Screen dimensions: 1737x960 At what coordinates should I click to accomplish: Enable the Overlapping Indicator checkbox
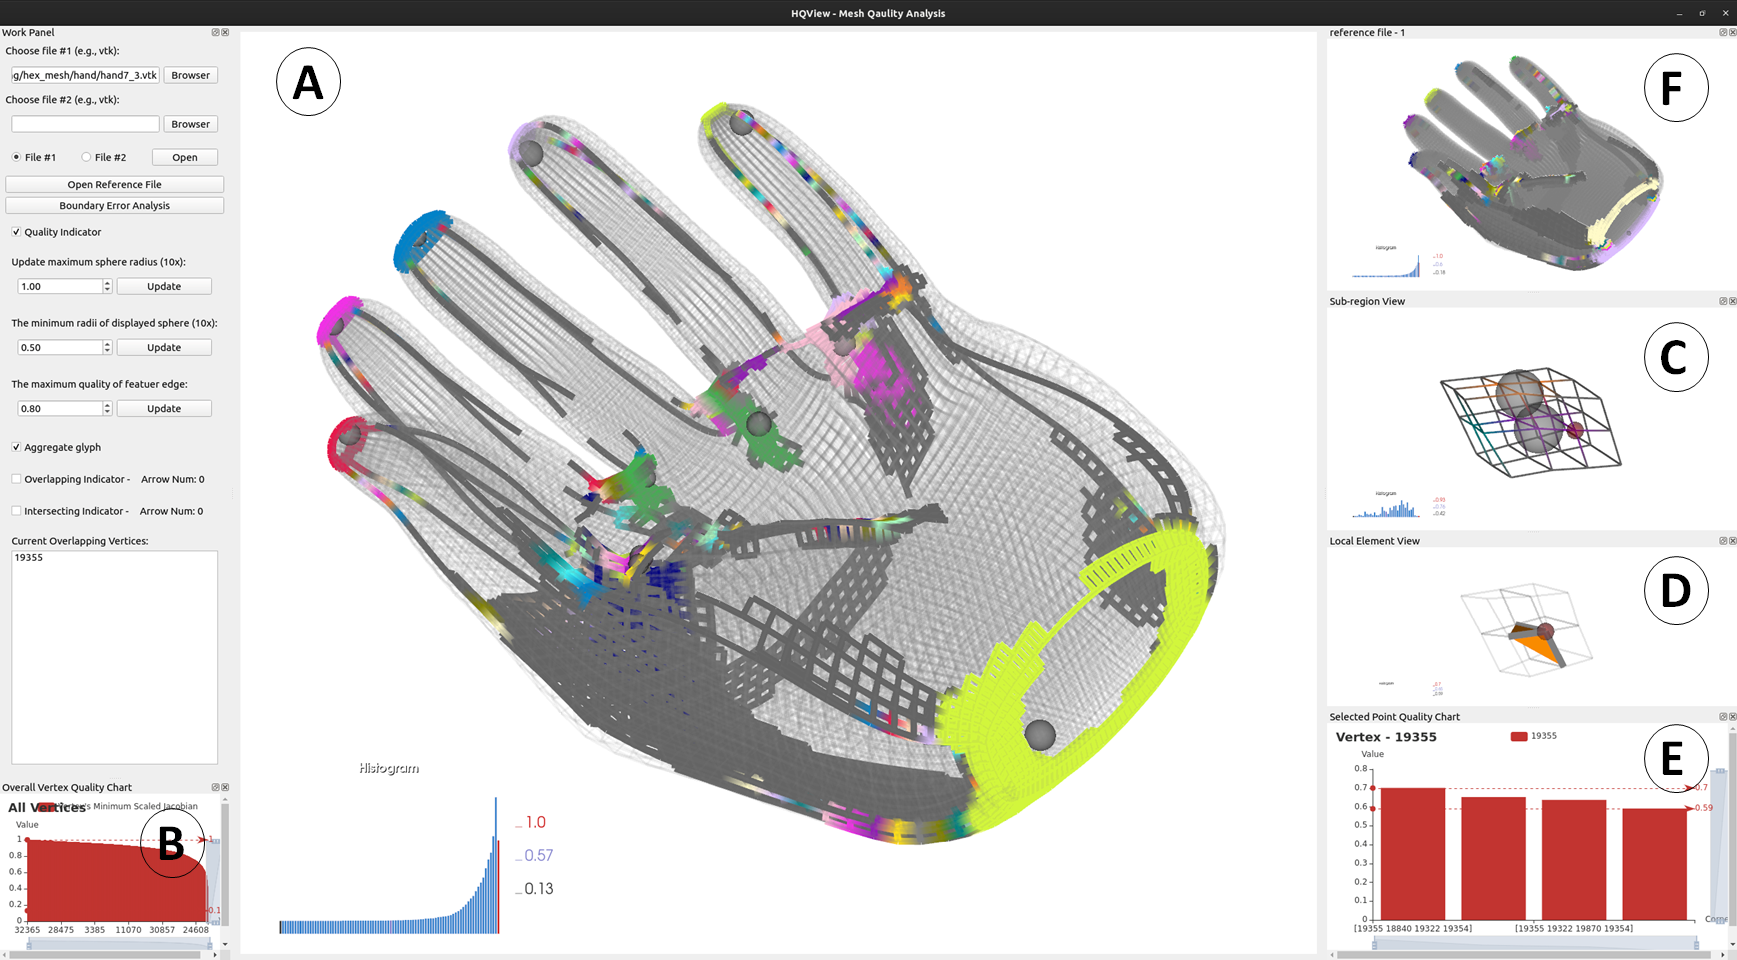pos(16,480)
